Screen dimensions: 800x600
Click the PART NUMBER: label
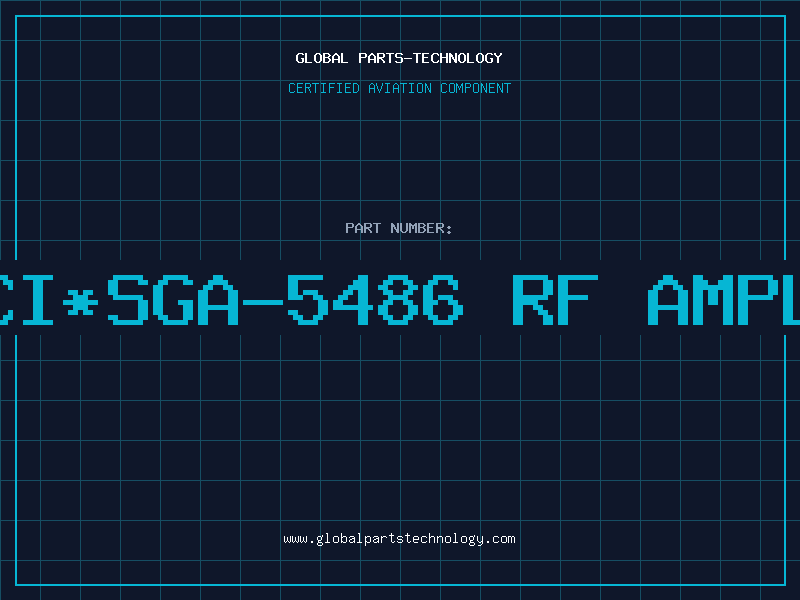[x=398, y=228]
